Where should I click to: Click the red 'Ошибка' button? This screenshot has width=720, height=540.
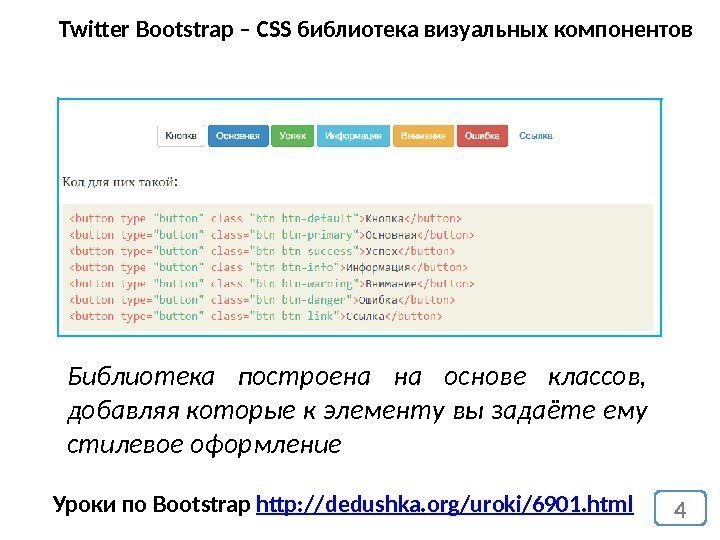[x=482, y=136]
